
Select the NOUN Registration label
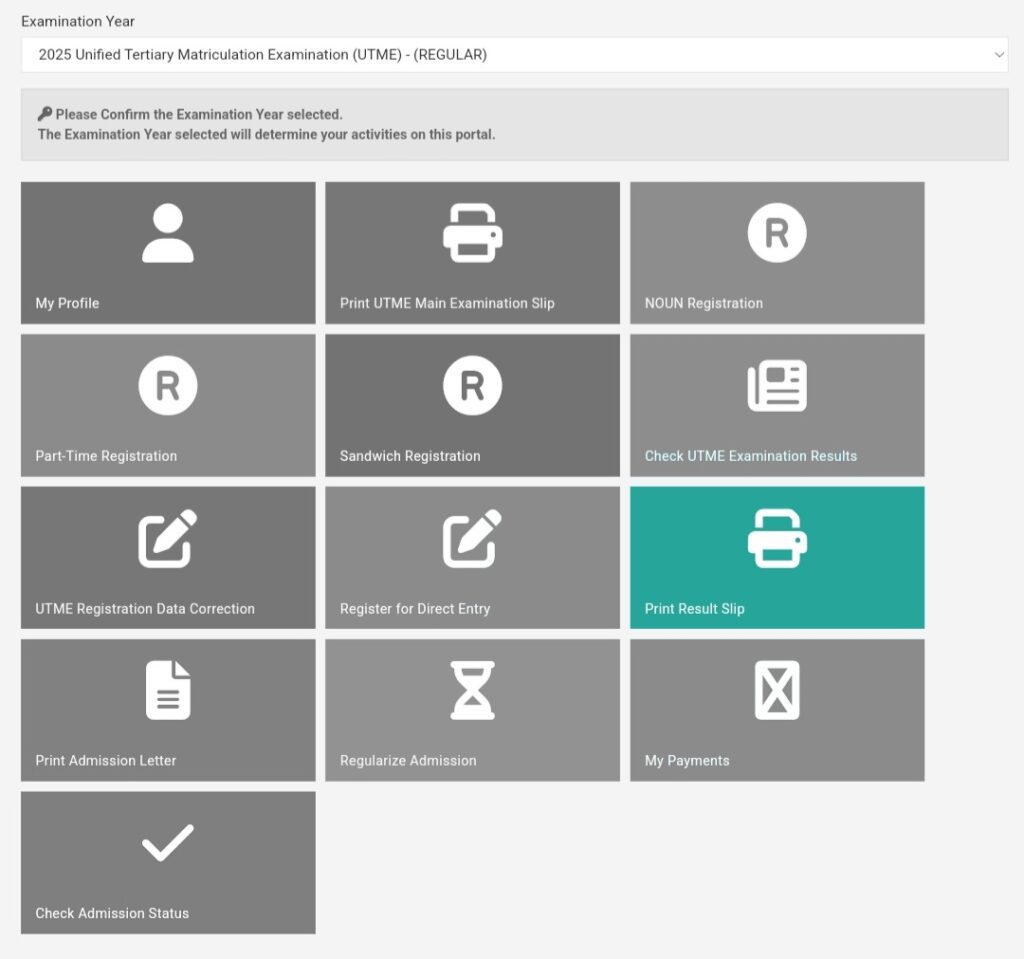703,303
